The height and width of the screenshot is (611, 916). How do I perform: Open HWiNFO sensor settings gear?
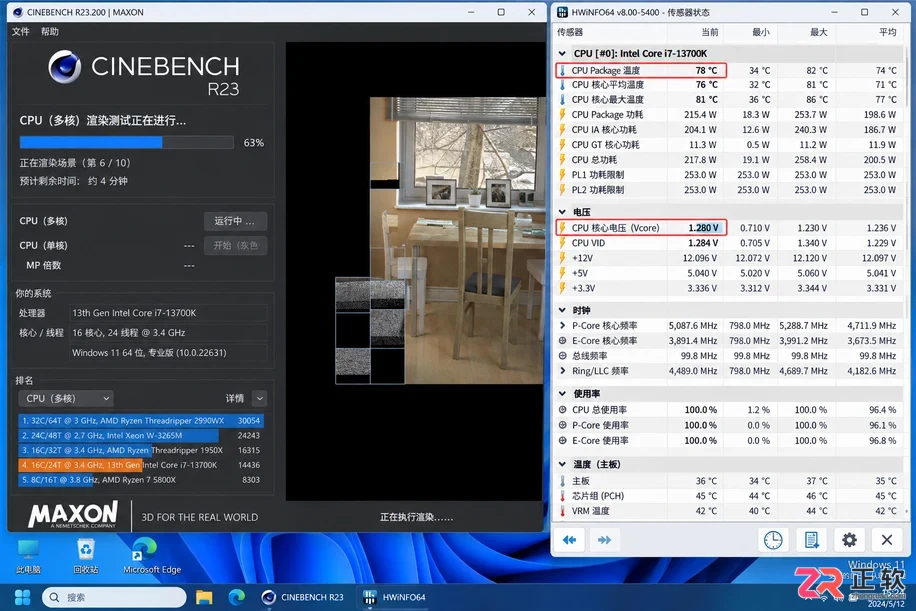(849, 540)
